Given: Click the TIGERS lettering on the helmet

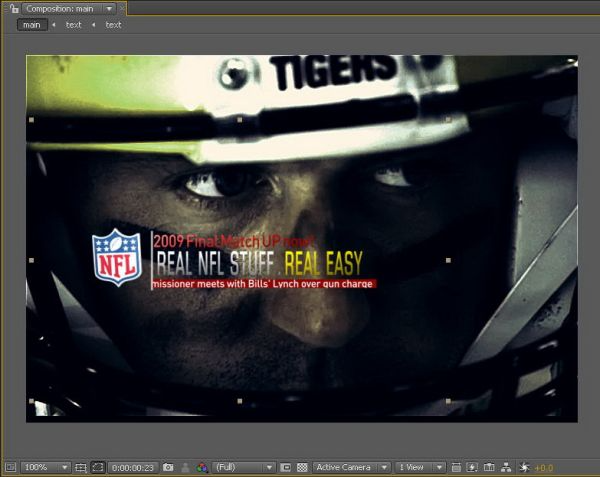Looking at the screenshot, I should click(333, 70).
